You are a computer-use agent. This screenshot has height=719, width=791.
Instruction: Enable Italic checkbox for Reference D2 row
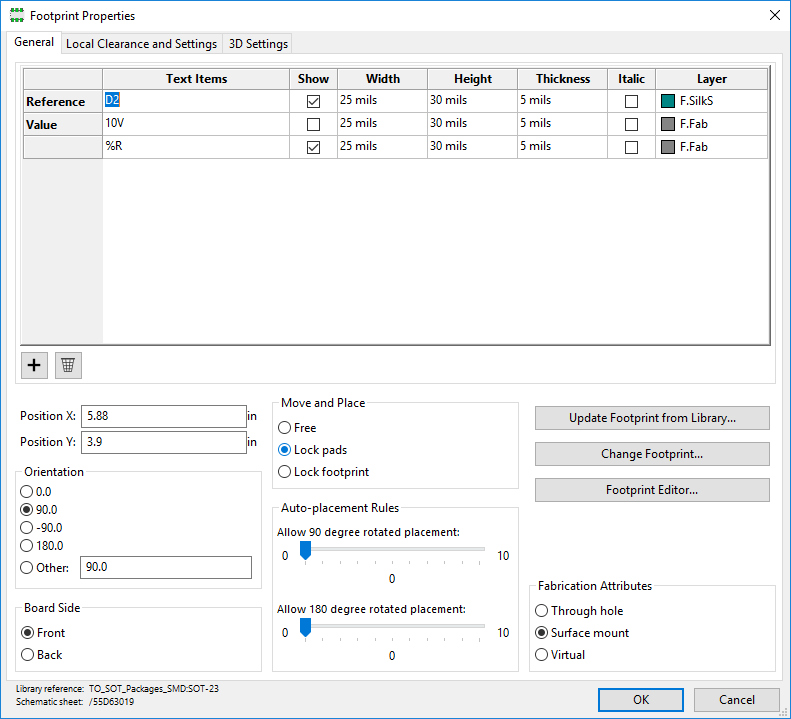[x=631, y=101]
